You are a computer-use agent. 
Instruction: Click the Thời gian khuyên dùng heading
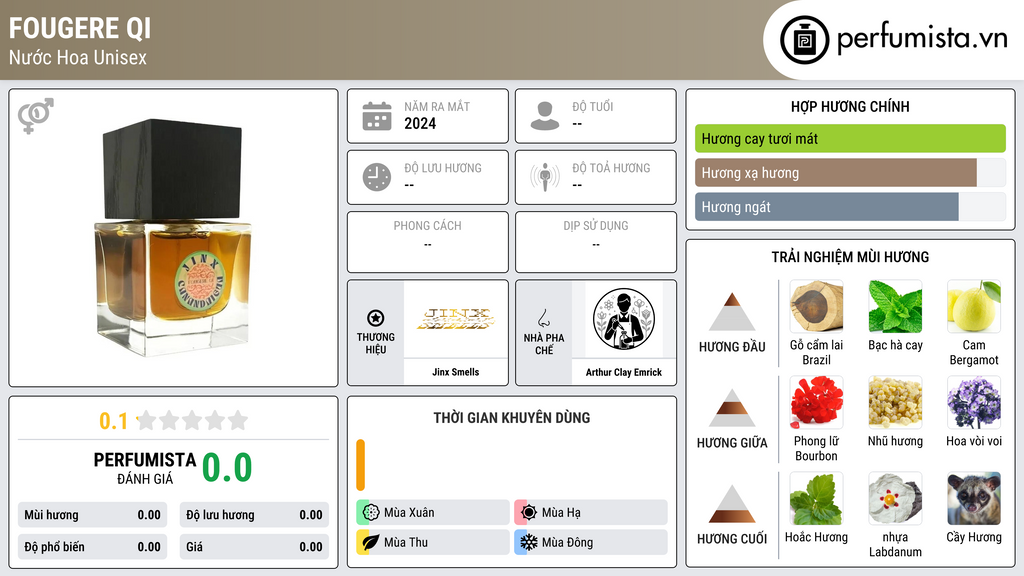[512, 417]
